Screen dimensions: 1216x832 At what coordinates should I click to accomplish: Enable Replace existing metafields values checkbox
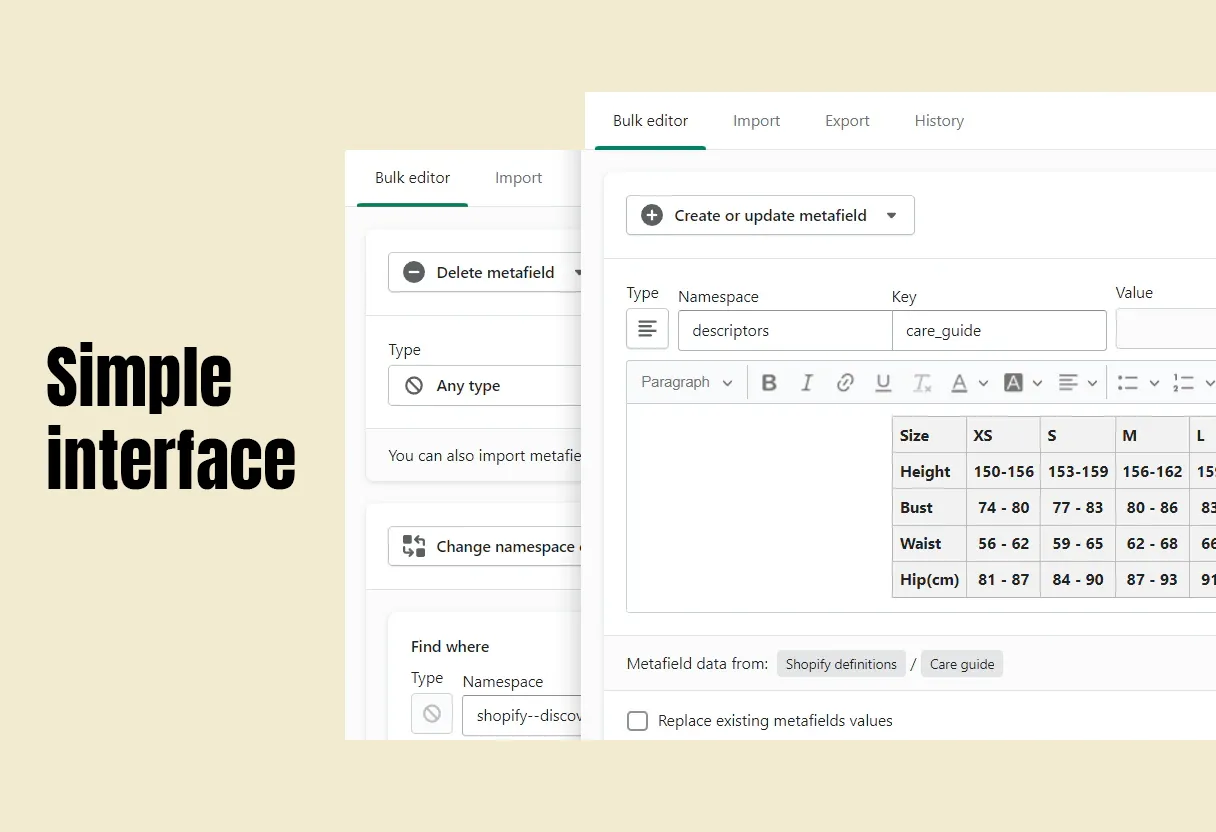click(x=637, y=721)
